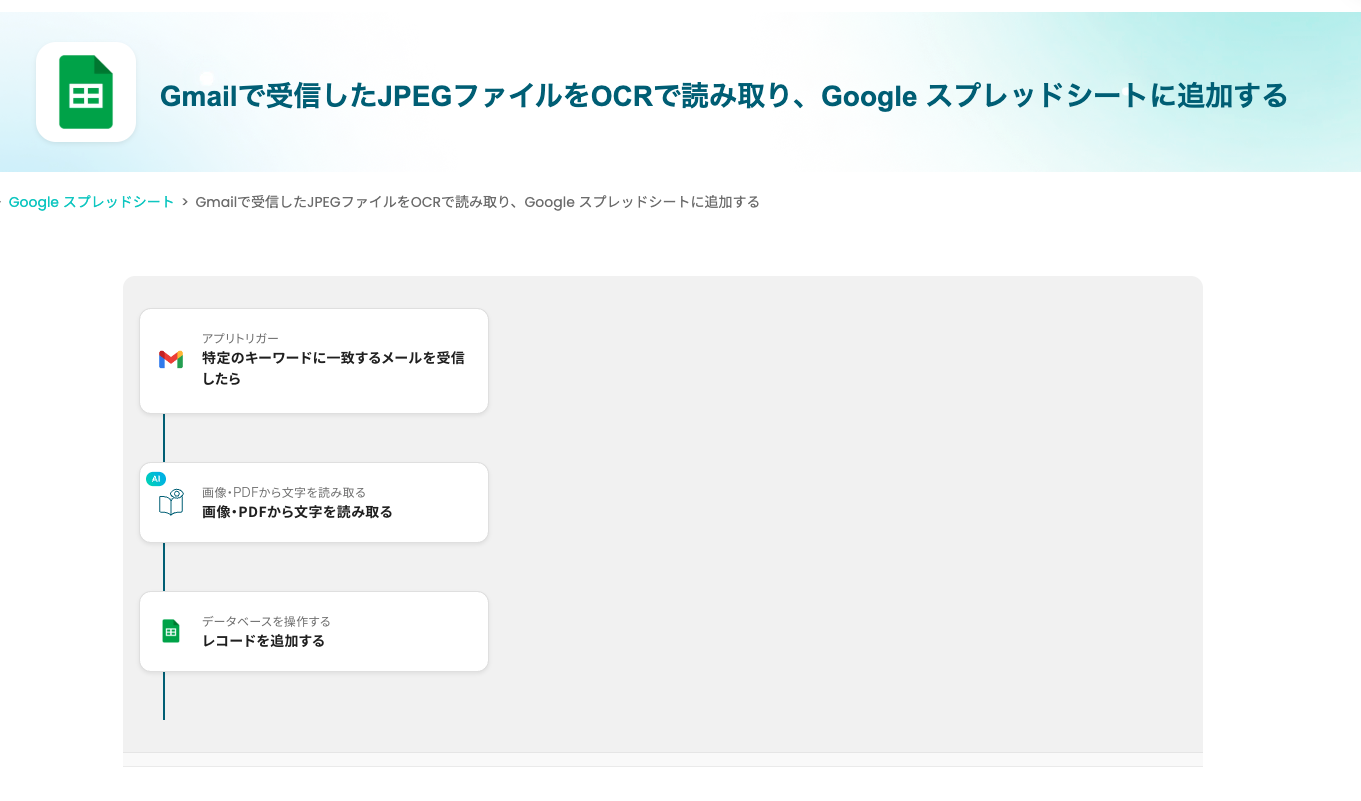Click the main heading Gmailで受信したJPEGファイルをOCRで読み取り

click(x=724, y=96)
